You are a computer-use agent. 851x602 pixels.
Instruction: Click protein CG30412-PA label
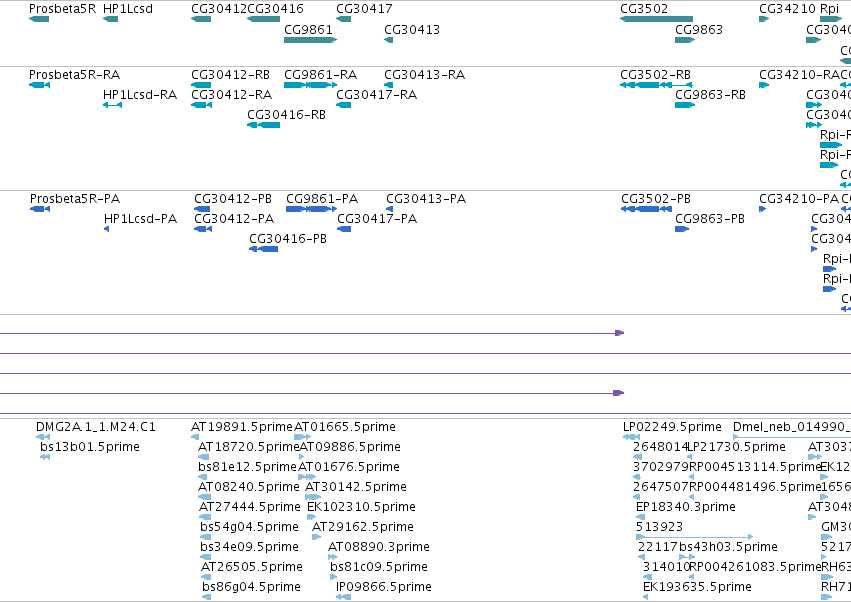(234, 219)
